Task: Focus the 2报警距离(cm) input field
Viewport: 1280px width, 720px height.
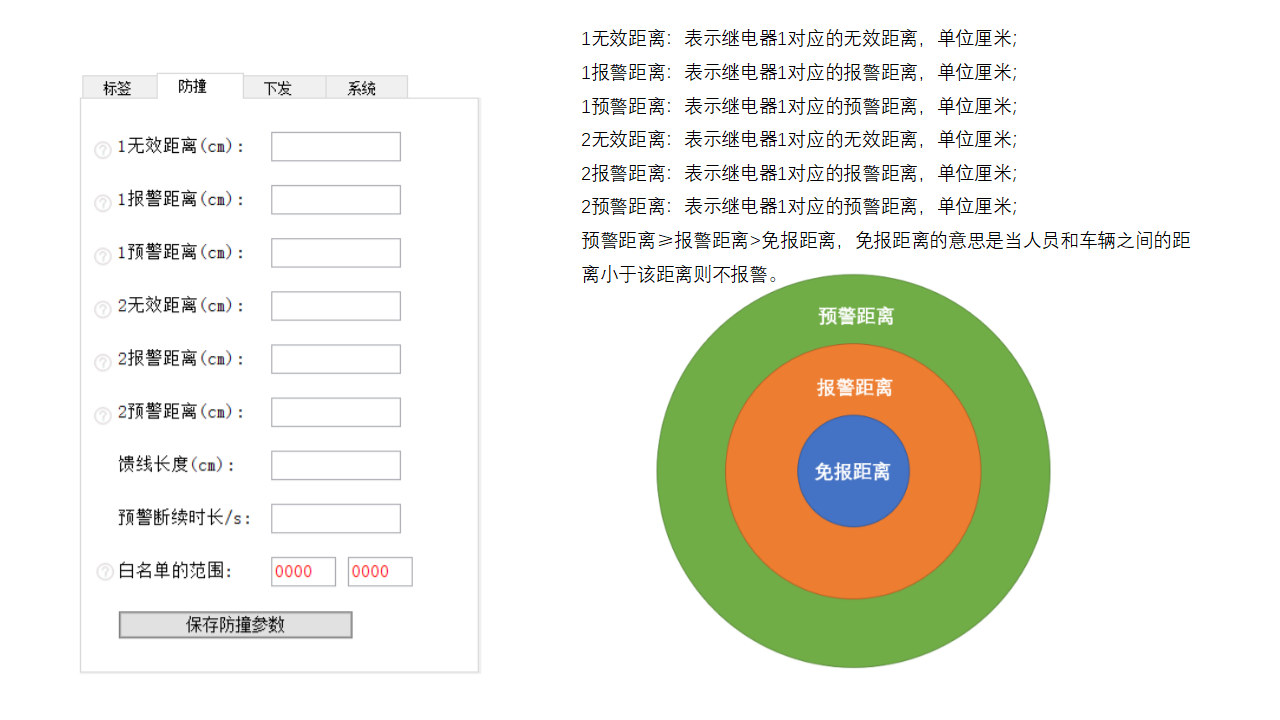Action: [x=336, y=359]
